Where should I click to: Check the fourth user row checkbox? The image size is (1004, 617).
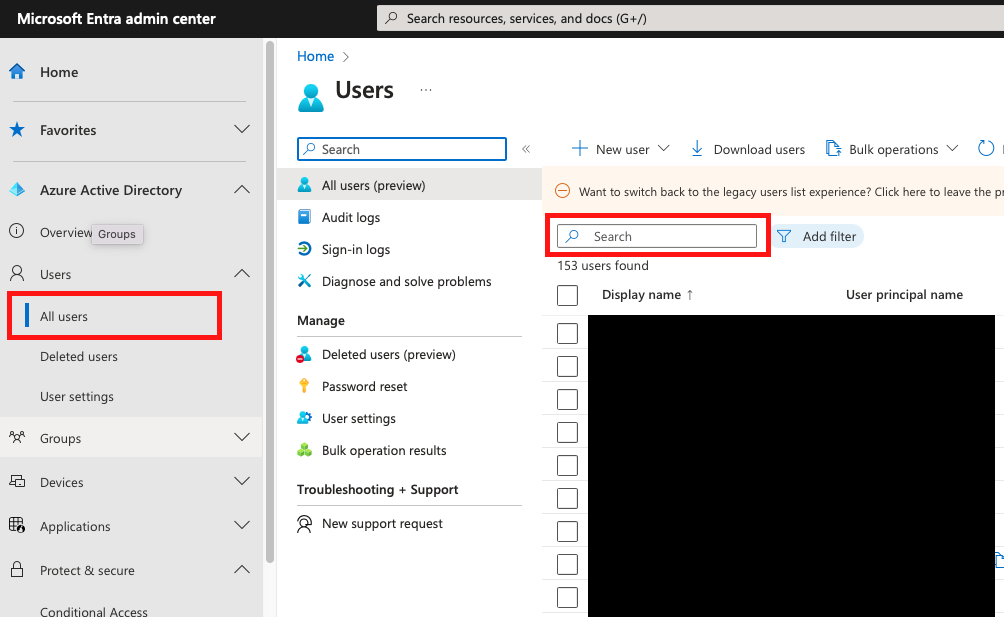pyautogui.click(x=567, y=433)
